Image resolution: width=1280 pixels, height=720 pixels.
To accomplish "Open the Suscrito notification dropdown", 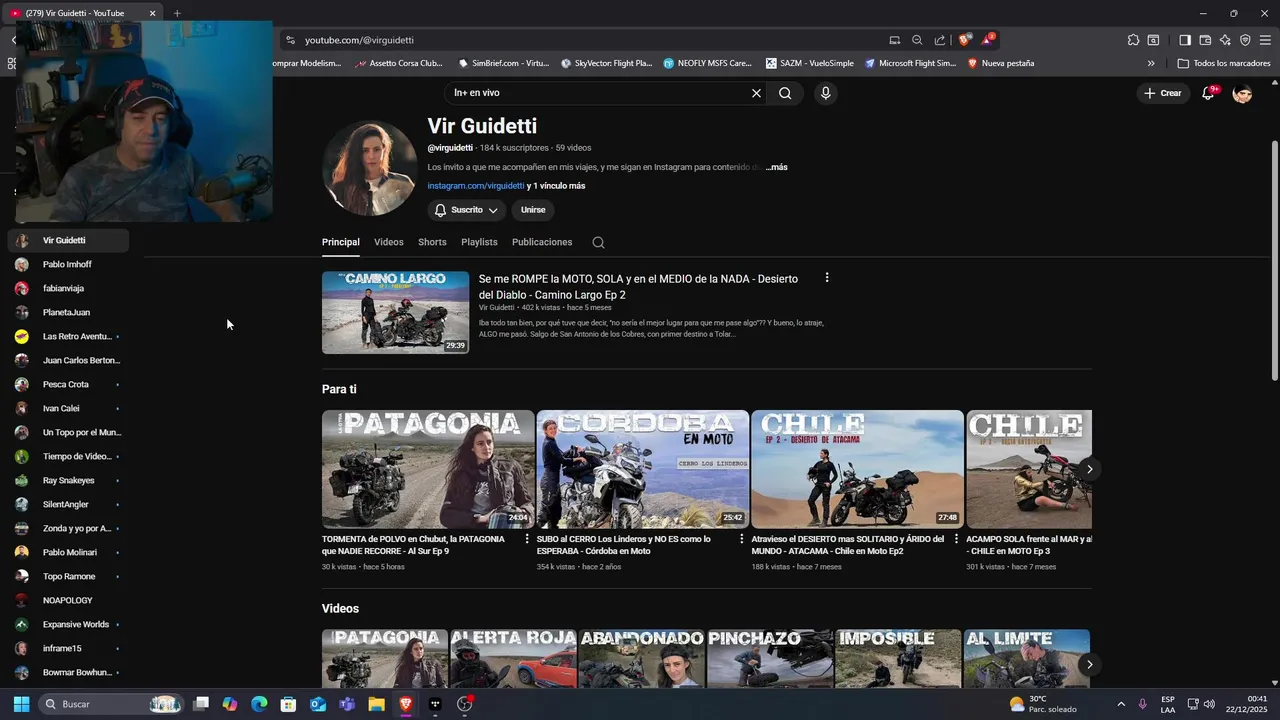I will tap(466, 210).
